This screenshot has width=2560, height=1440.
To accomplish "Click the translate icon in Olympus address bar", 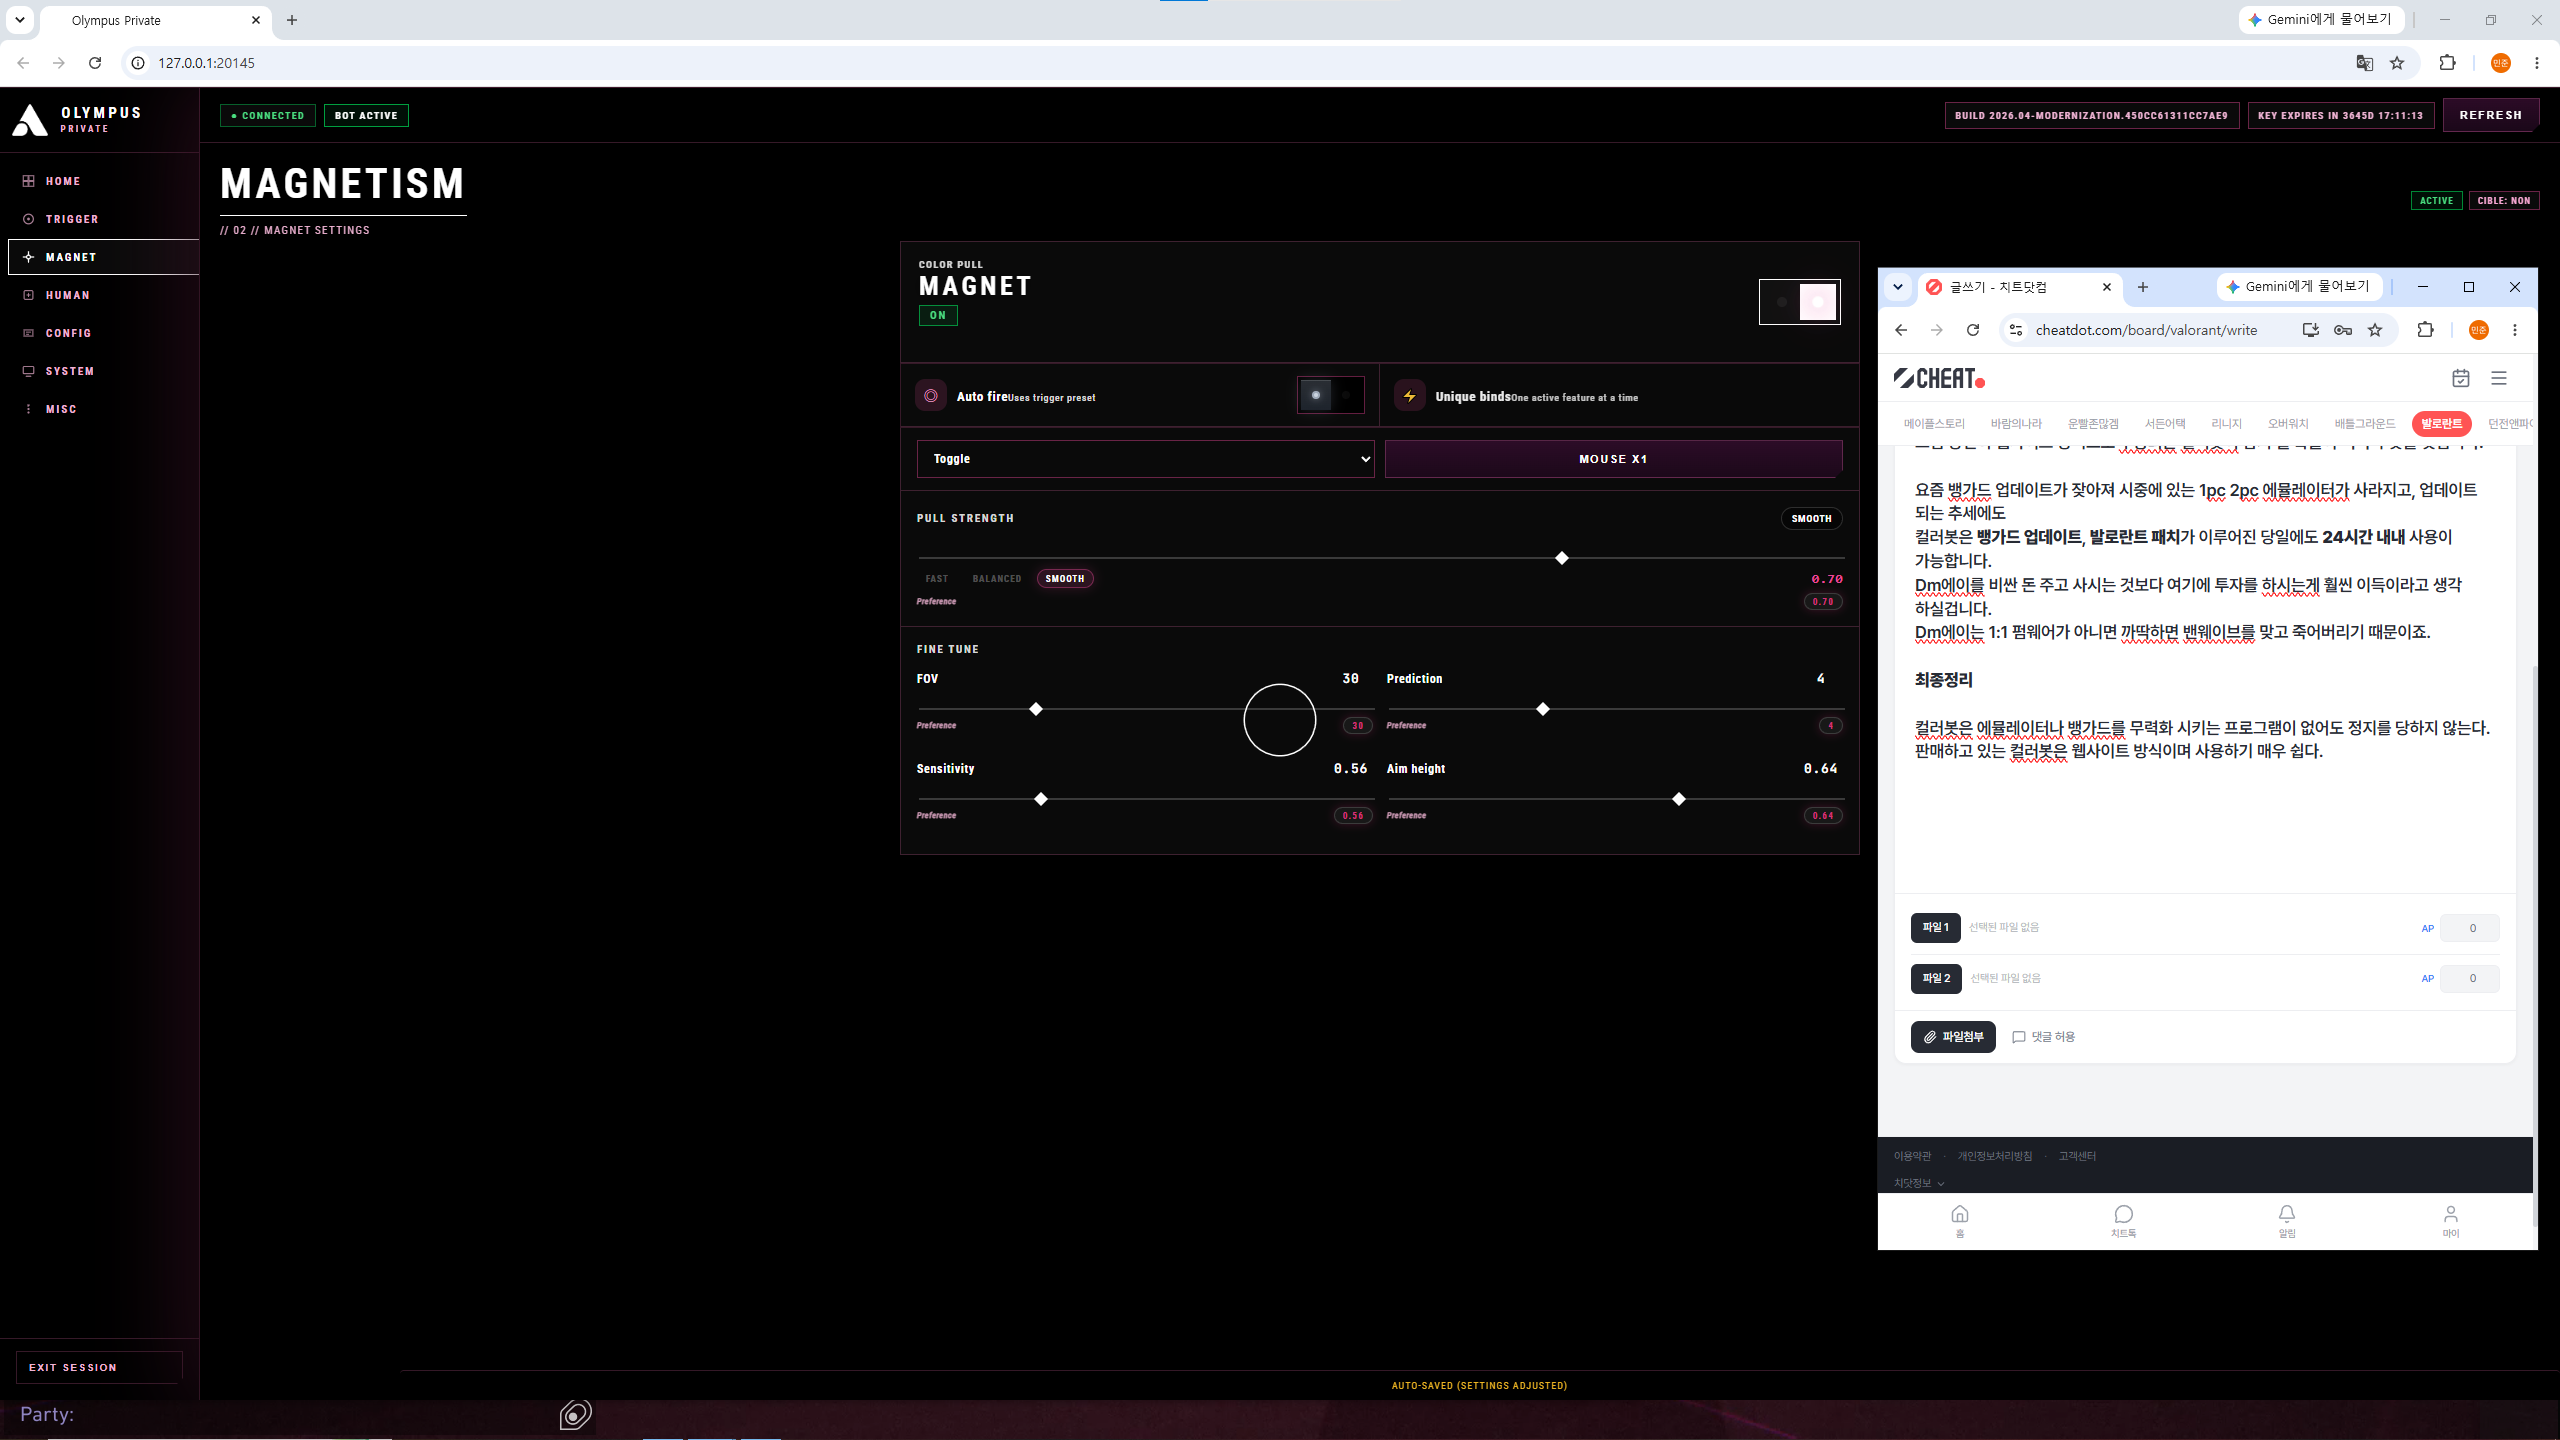I will click(x=2365, y=63).
